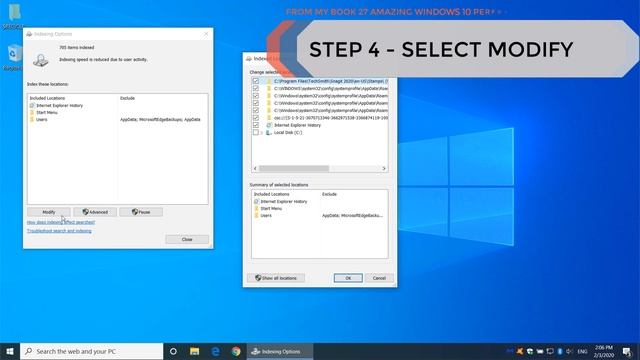Click the 'Search the web and your PC' box
640x360 pixels.
point(91,351)
